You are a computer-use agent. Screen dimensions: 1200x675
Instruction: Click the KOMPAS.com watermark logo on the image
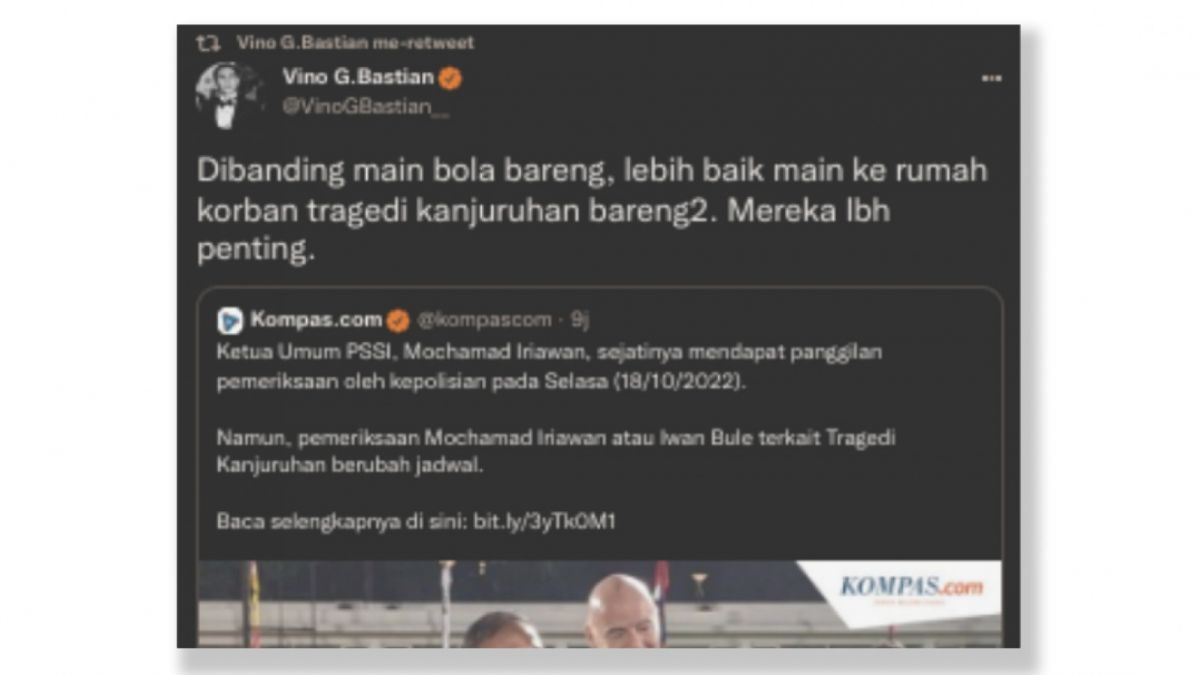[x=910, y=587]
